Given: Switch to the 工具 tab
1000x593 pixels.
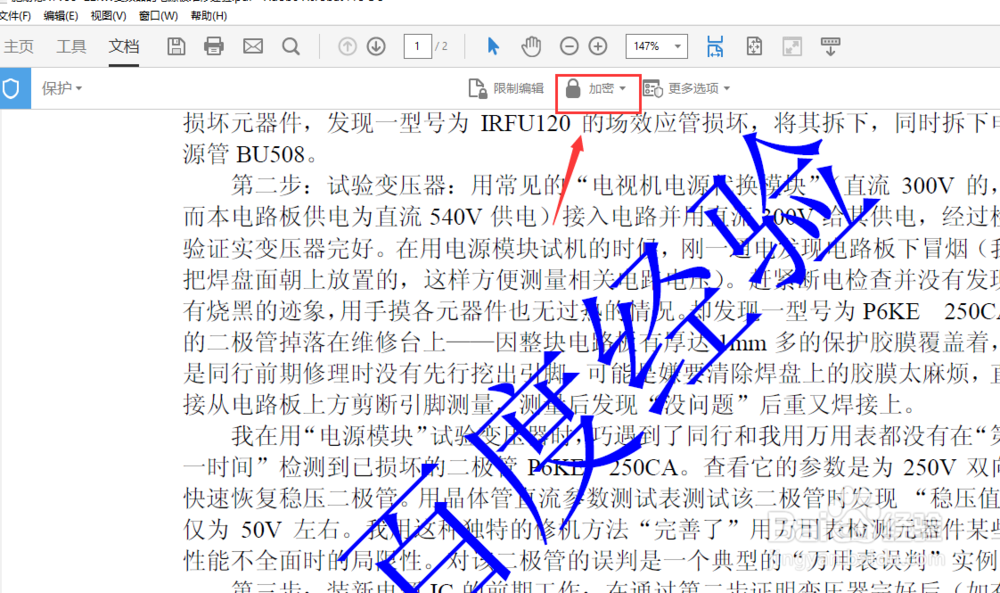Looking at the screenshot, I should (71, 46).
